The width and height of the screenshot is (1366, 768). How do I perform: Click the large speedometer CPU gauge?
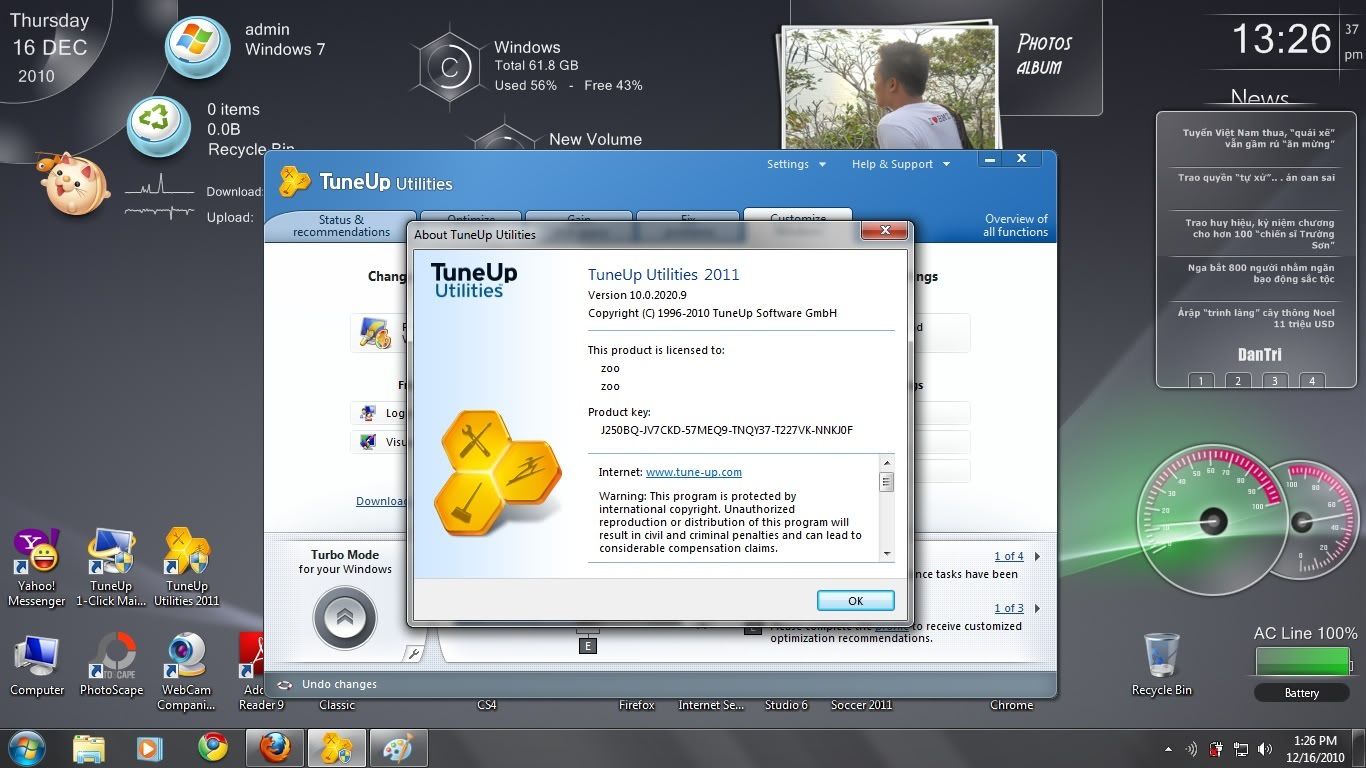click(x=1213, y=521)
